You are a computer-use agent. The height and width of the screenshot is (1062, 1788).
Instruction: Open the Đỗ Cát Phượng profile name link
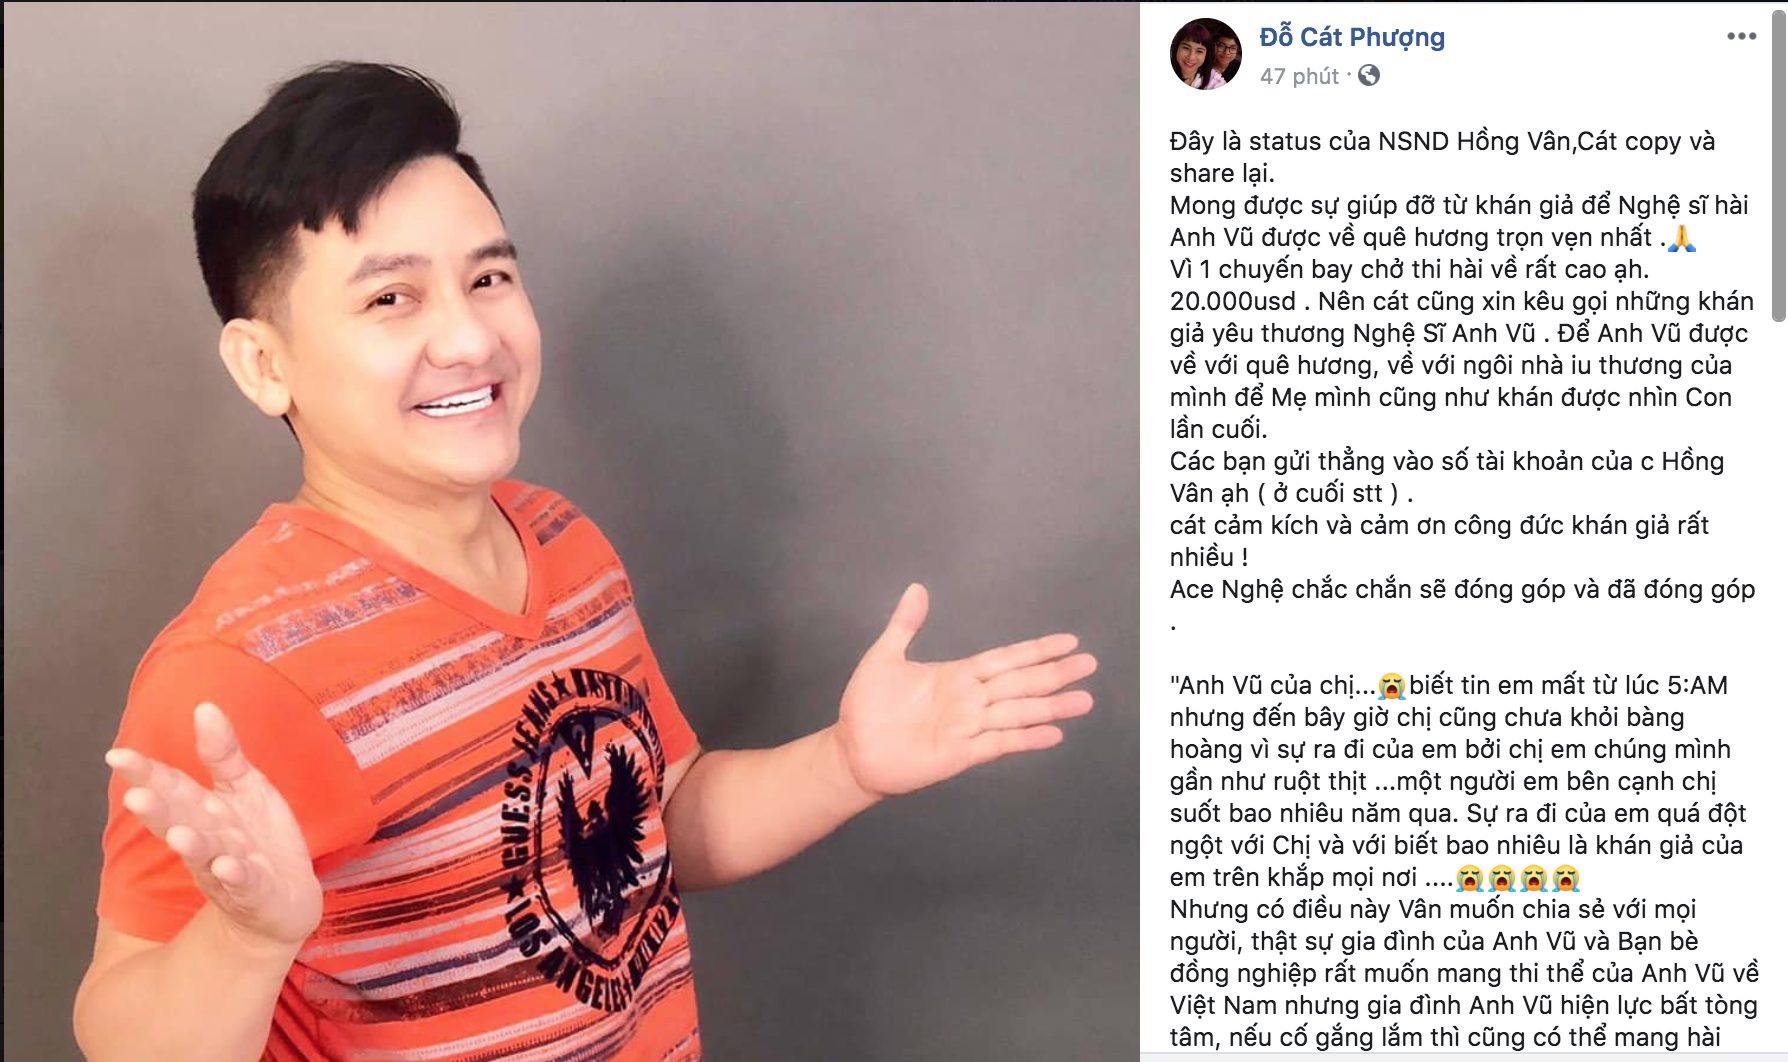click(1352, 37)
